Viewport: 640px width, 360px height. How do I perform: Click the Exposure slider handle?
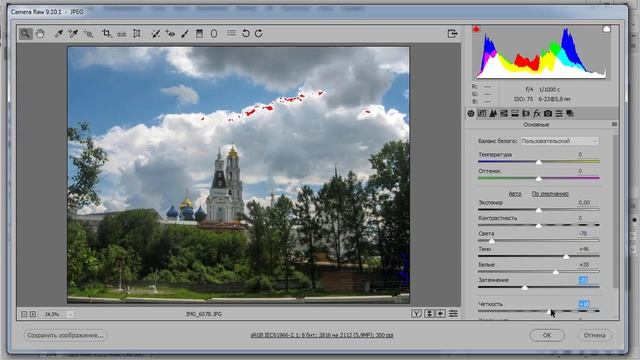pos(539,210)
